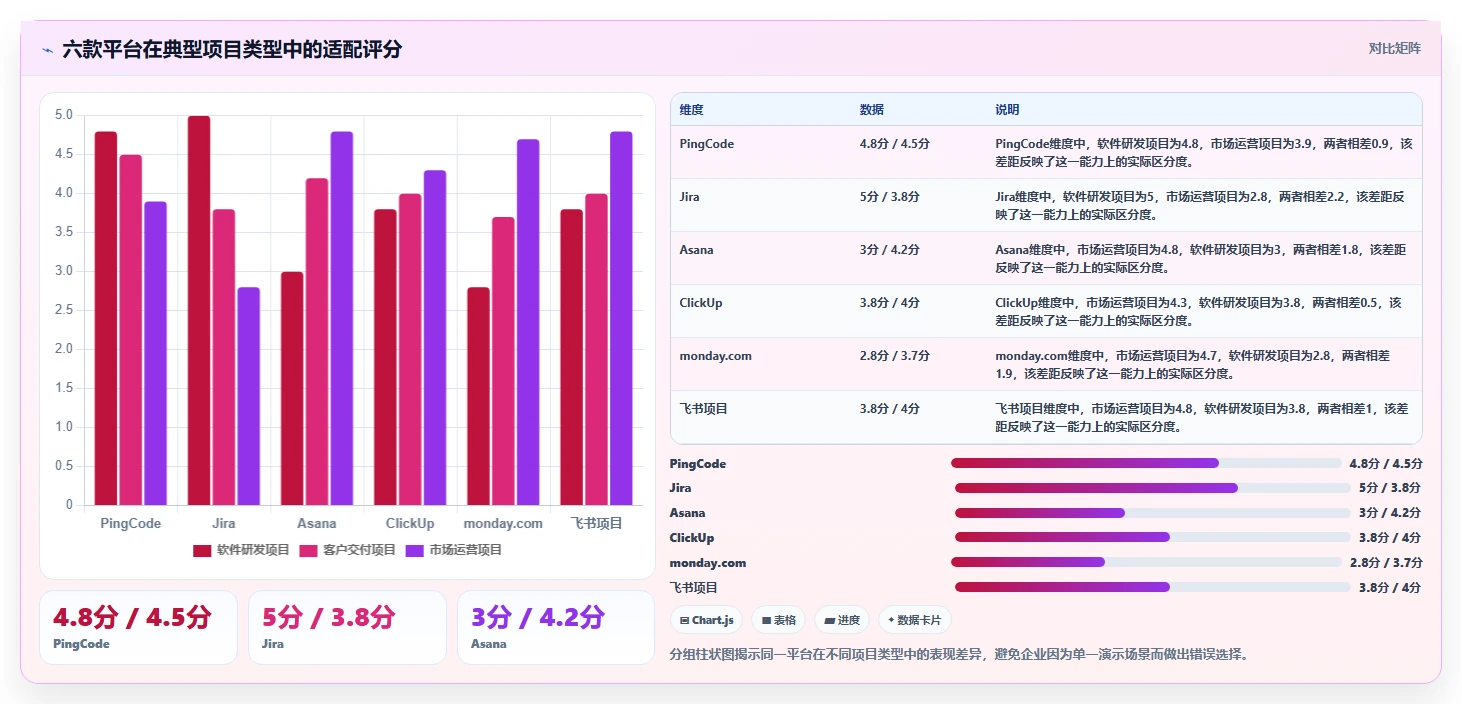Click the 数据卡片 chip
The image size is (1462, 704).
coord(915,620)
